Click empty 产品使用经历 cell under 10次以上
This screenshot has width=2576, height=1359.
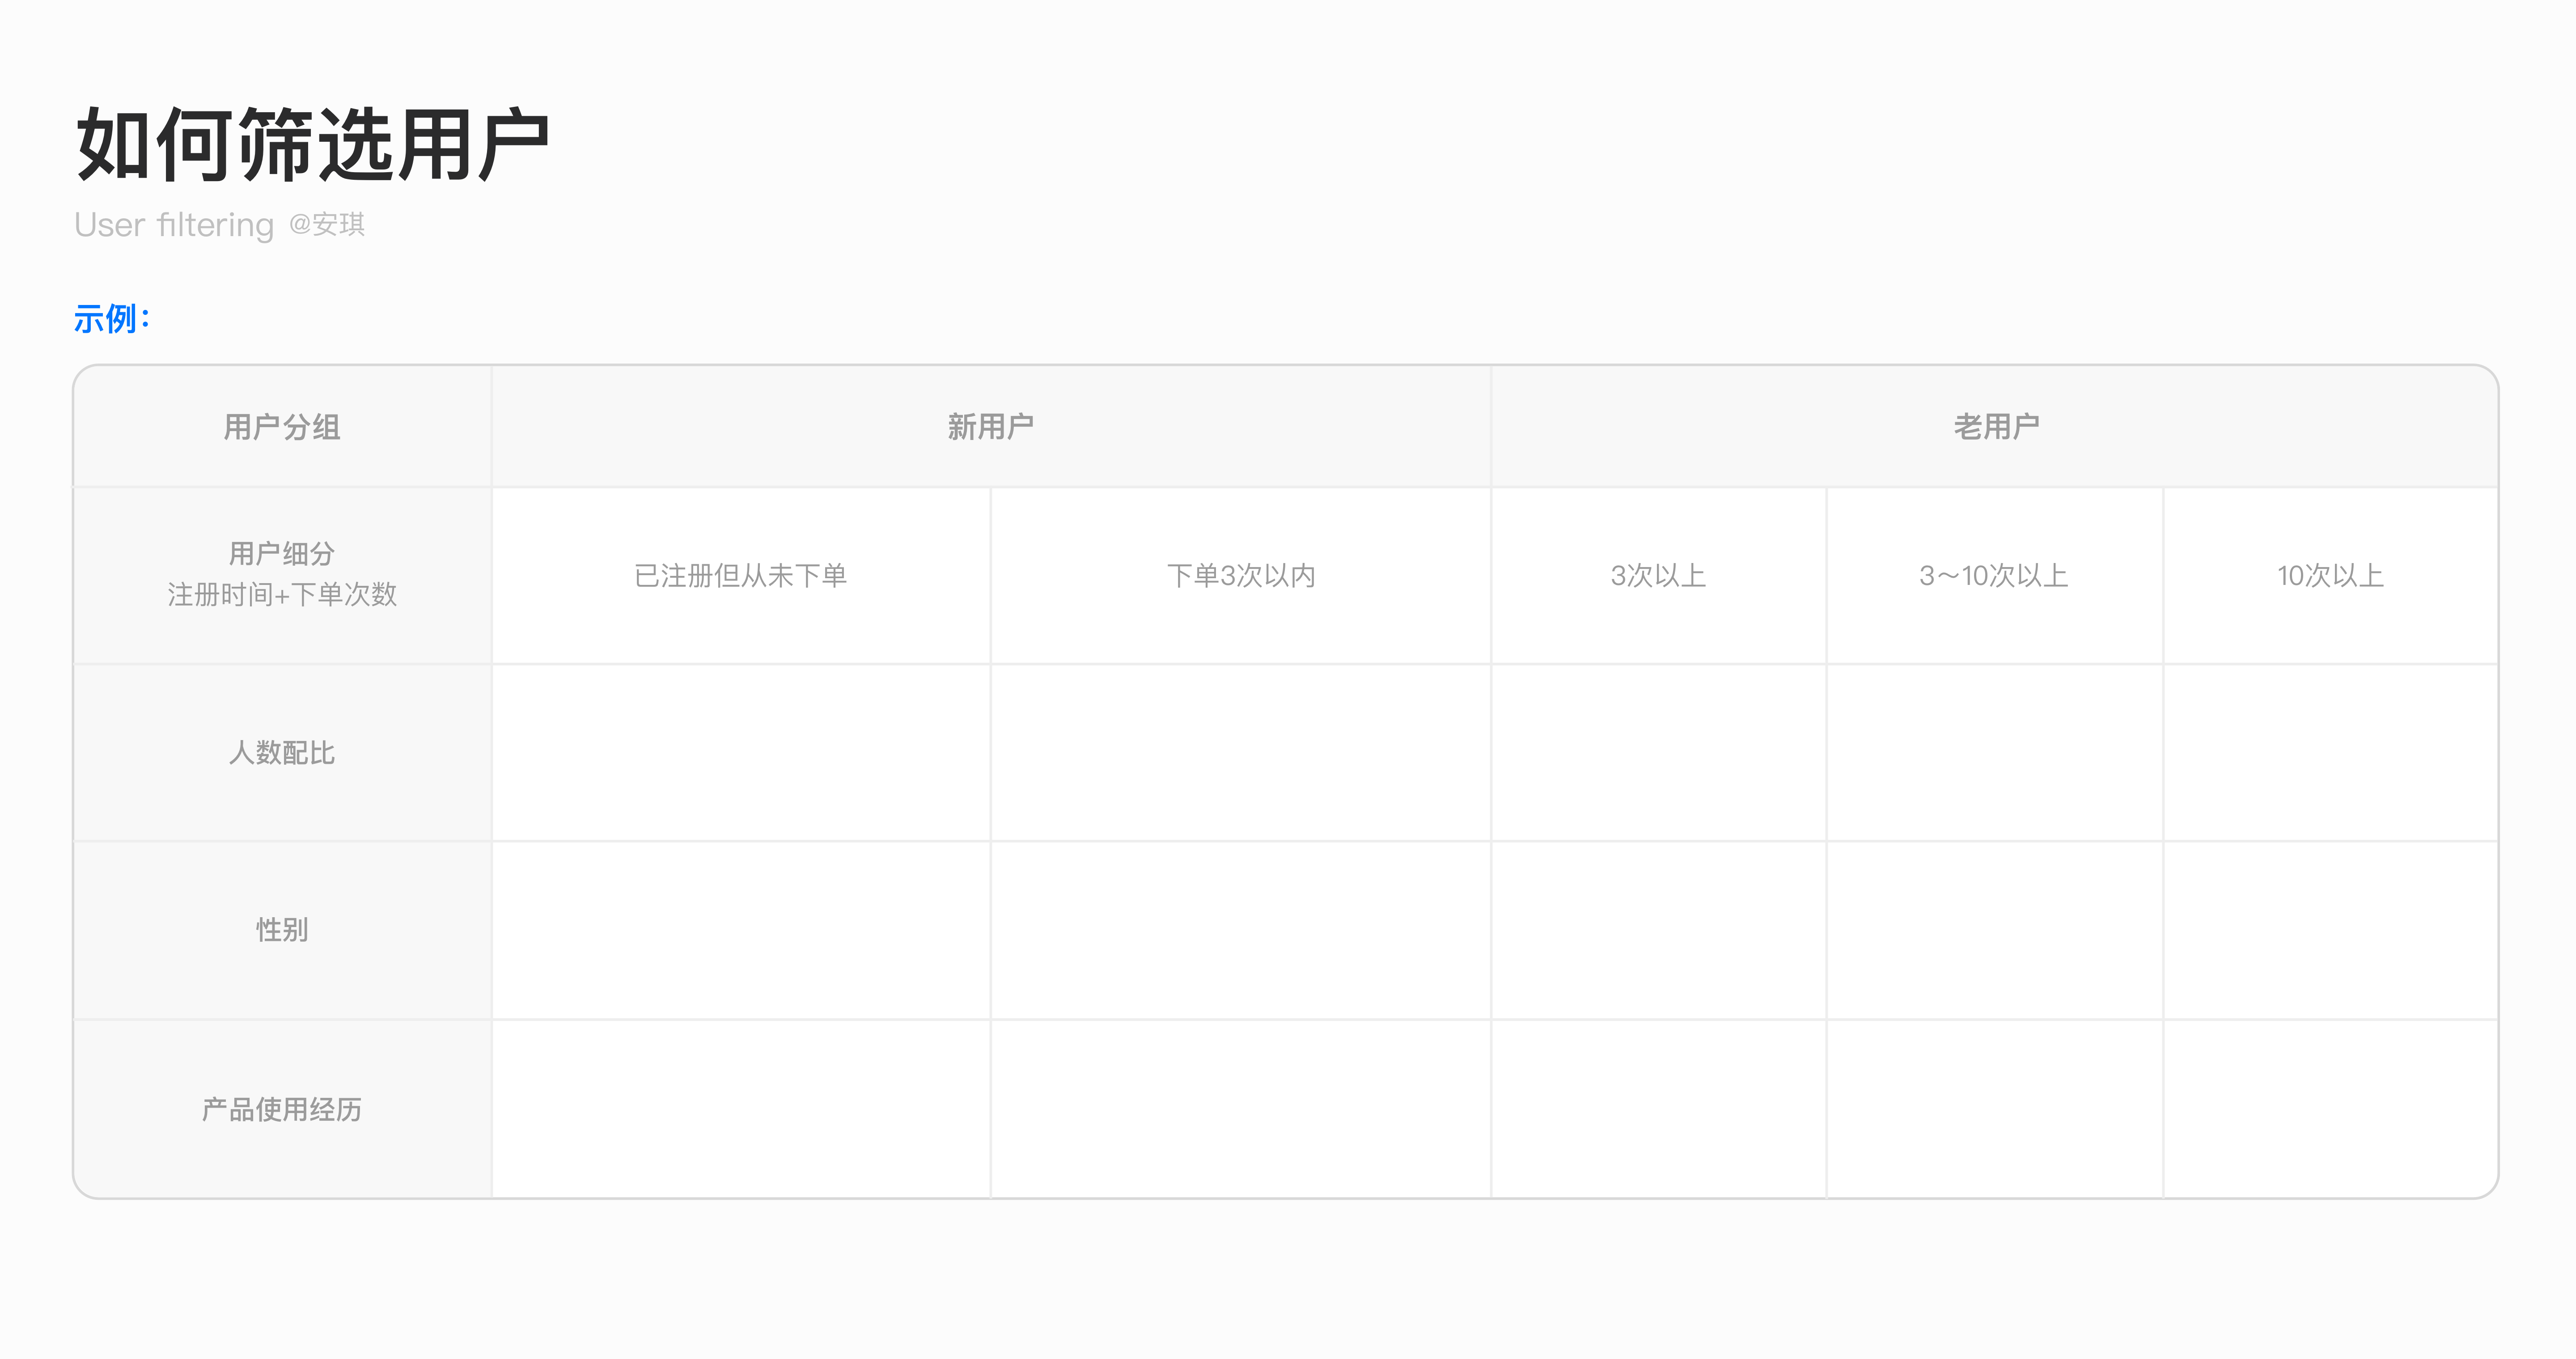(x=2331, y=1109)
